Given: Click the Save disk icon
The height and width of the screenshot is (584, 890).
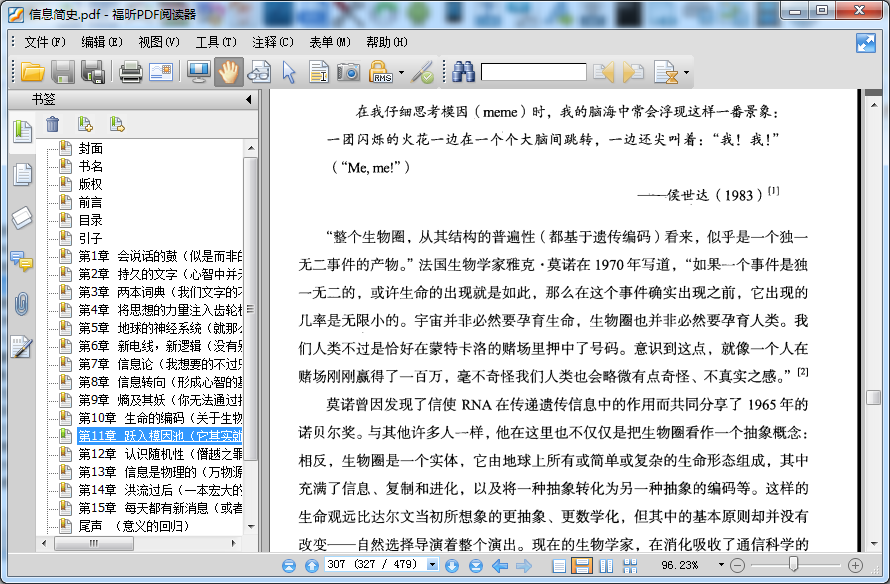Looking at the screenshot, I should click(63, 72).
